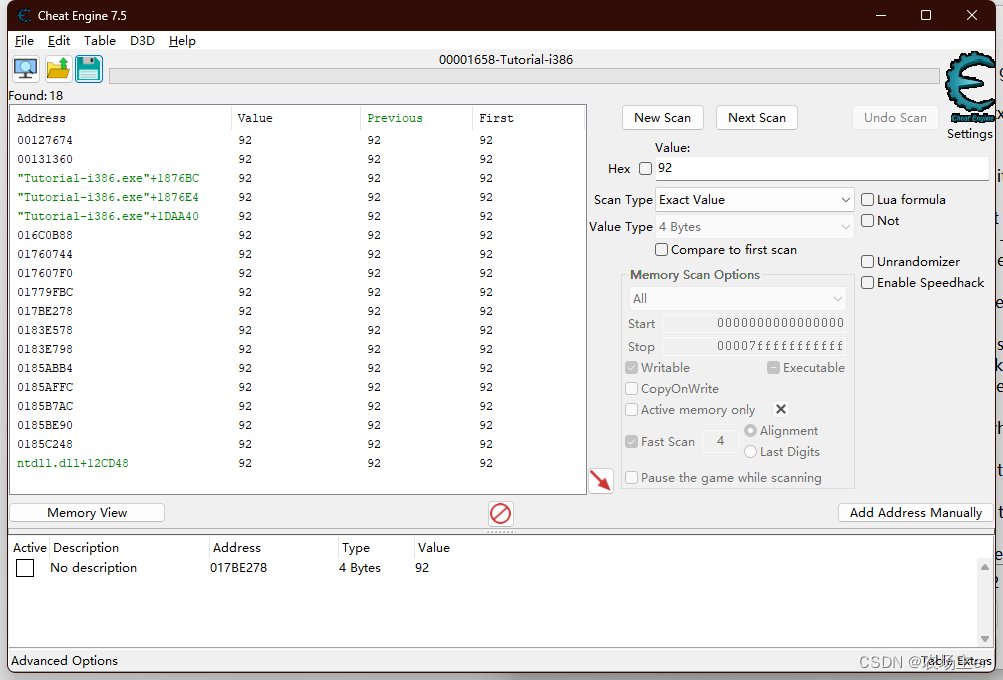Viewport: 1003px width, 680px height.
Task: Check Compare to first scan
Action: tap(661, 249)
